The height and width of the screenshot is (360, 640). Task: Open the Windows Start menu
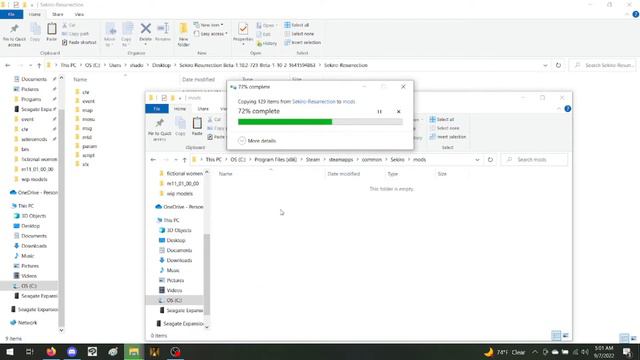click(10, 351)
